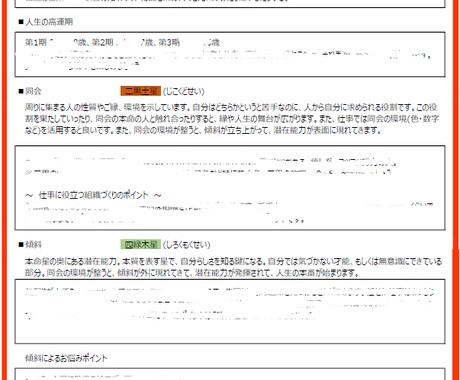Click the paragraph beginning 本命星の奥にある潜在能力

pyautogui.click(x=233, y=267)
